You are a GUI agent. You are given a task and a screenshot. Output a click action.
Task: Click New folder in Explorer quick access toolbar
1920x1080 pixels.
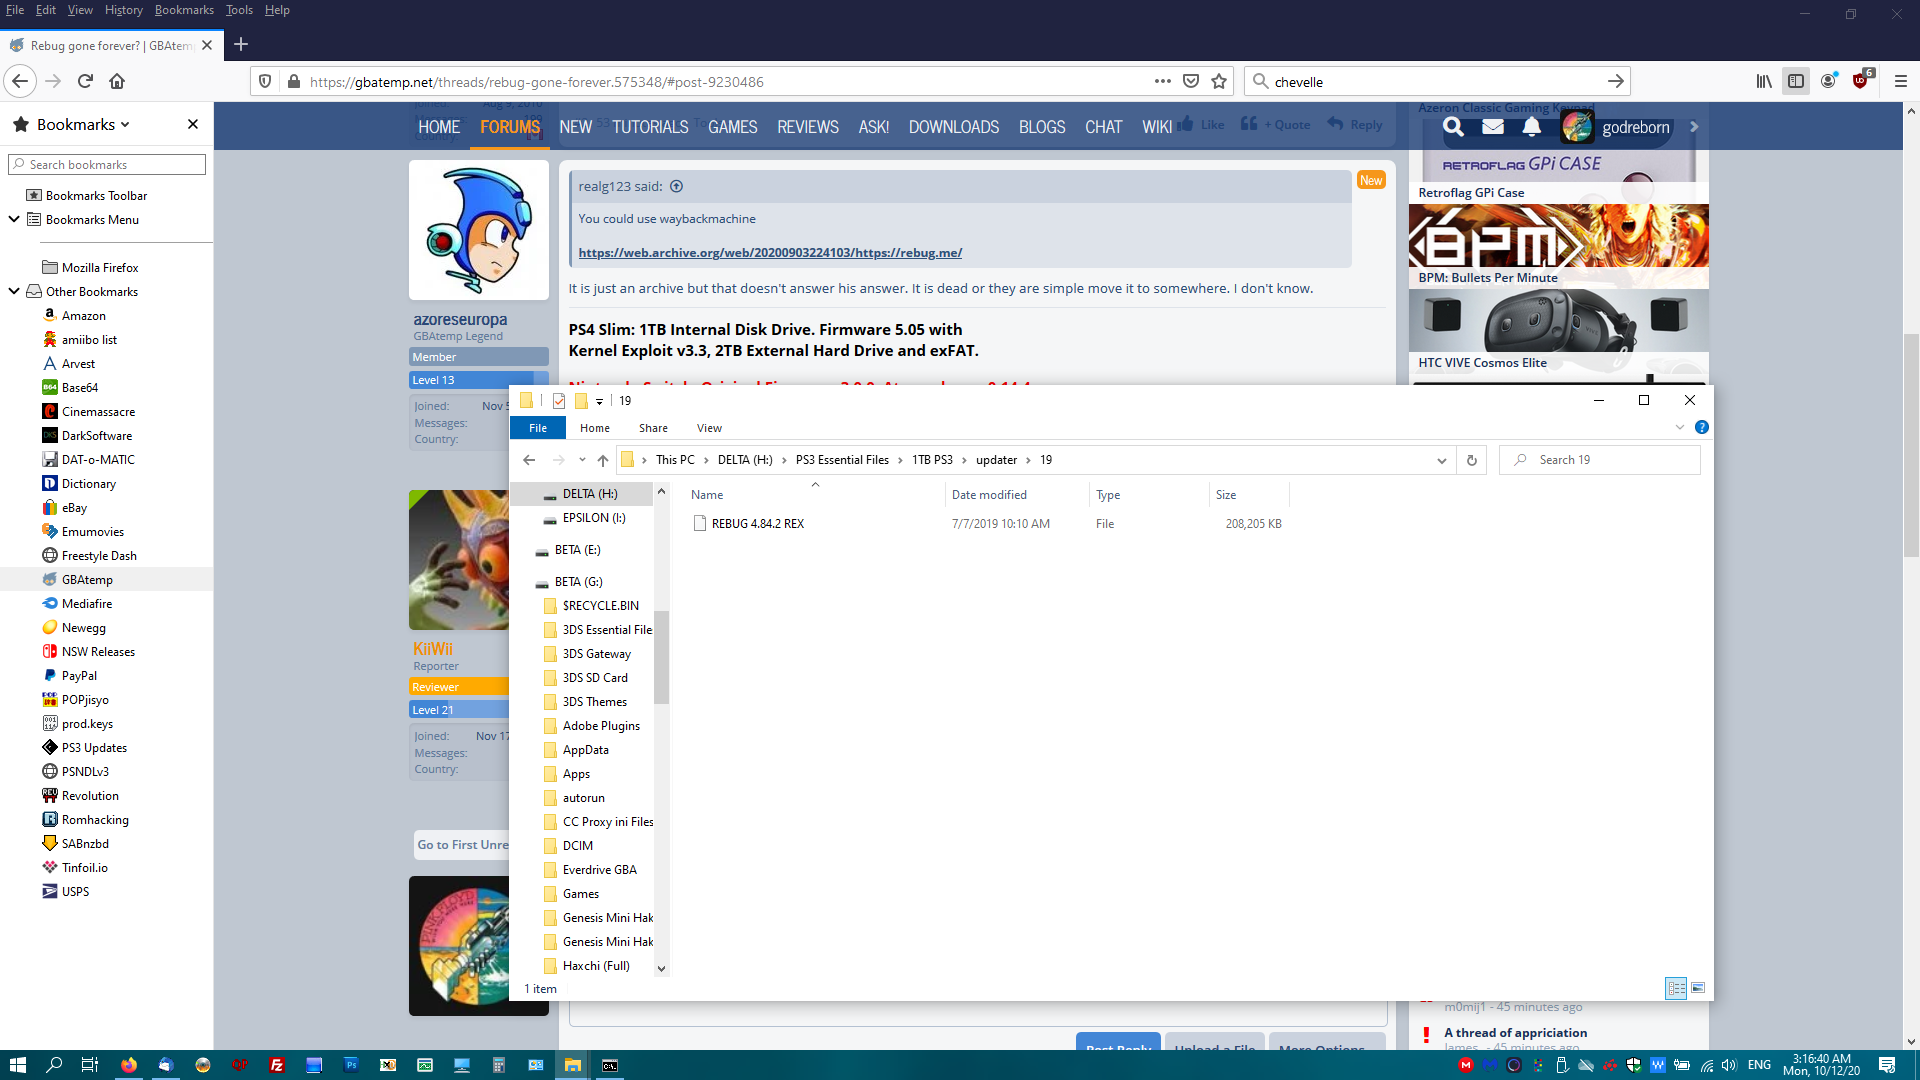(x=581, y=401)
